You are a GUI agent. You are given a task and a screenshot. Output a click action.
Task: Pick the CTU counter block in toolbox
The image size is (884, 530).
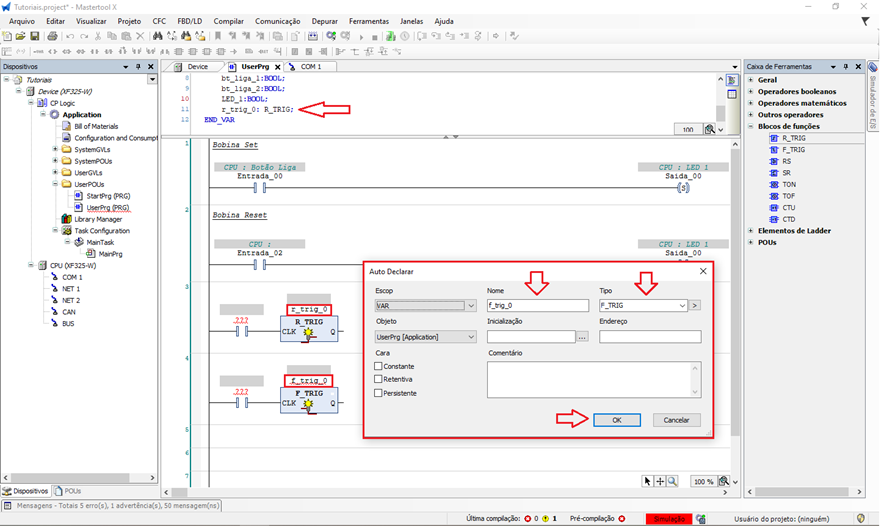(788, 207)
